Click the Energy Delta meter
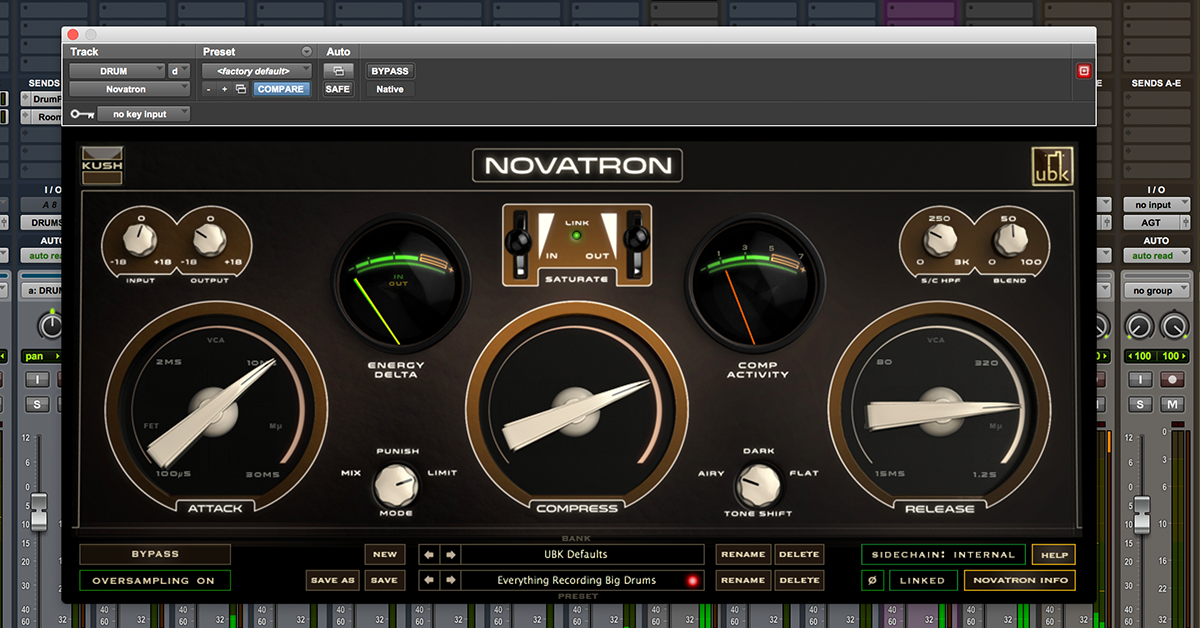This screenshot has width=1200, height=628. click(399, 285)
